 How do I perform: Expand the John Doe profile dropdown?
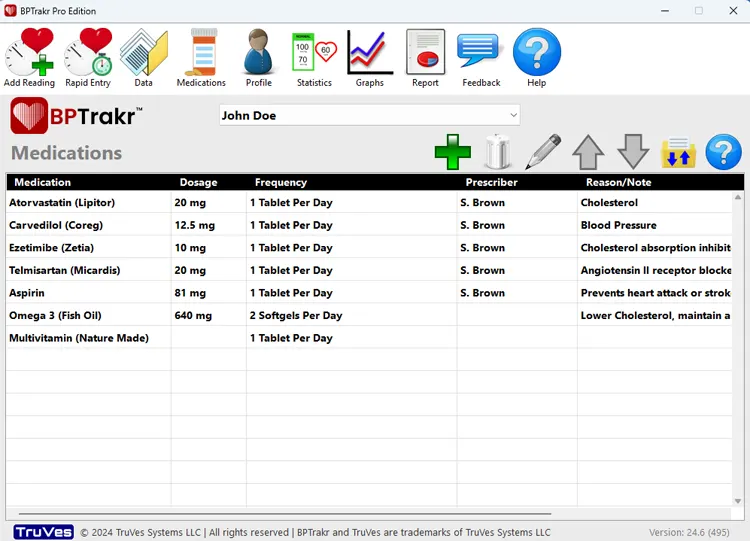pos(513,115)
